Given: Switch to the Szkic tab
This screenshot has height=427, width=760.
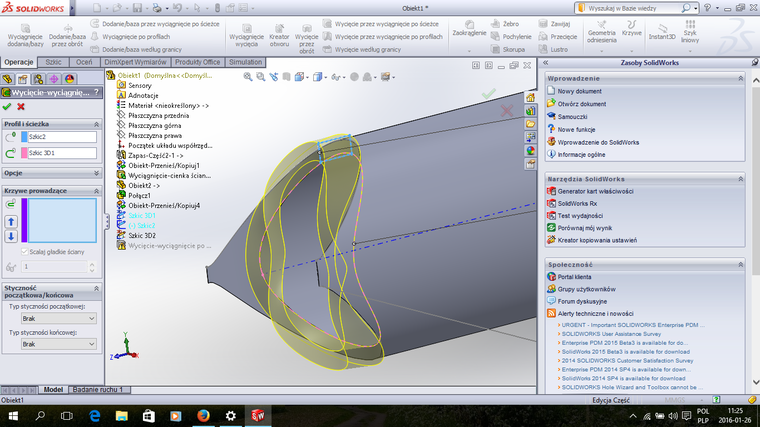Looking at the screenshot, I should (53, 62).
